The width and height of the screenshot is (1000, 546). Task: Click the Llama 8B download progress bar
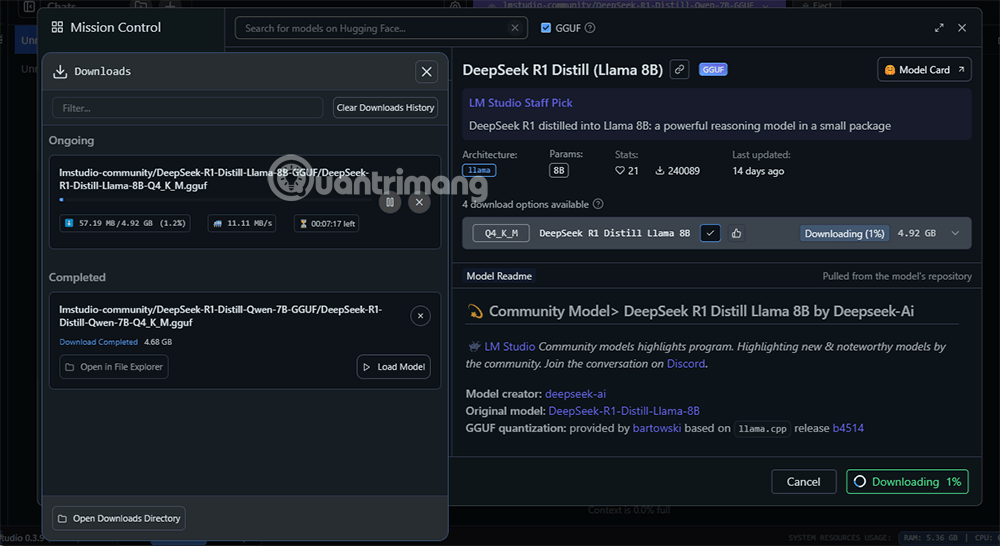click(217, 200)
